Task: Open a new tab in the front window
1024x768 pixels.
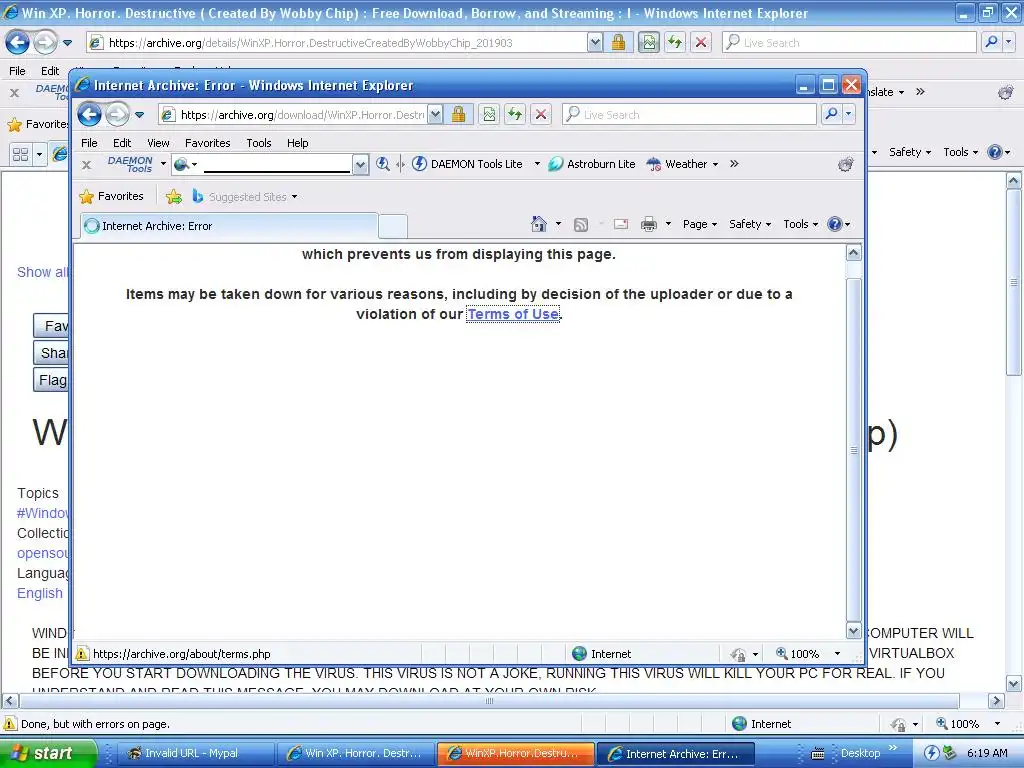Action: pyautogui.click(x=393, y=227)
